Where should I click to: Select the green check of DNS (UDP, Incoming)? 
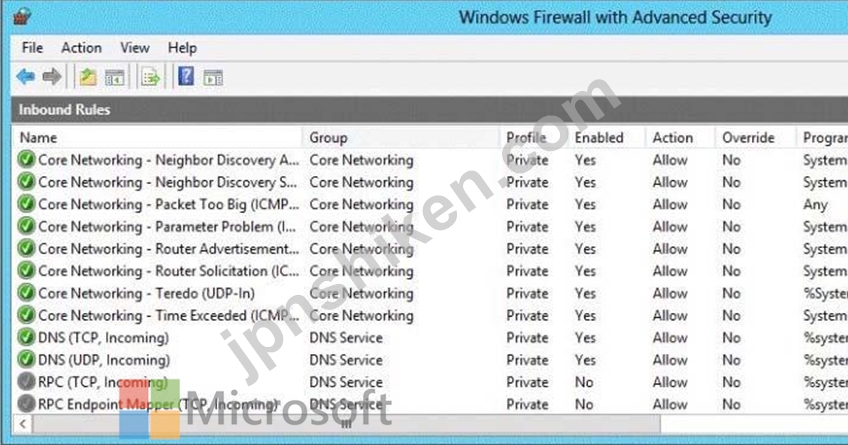click(26, 360)
